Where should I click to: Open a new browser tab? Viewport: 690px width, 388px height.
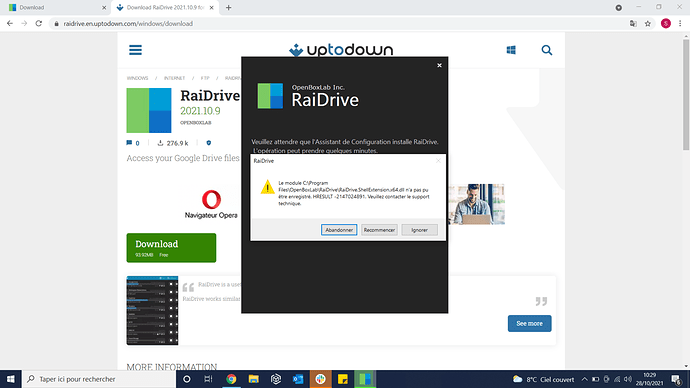coord(228,7)
